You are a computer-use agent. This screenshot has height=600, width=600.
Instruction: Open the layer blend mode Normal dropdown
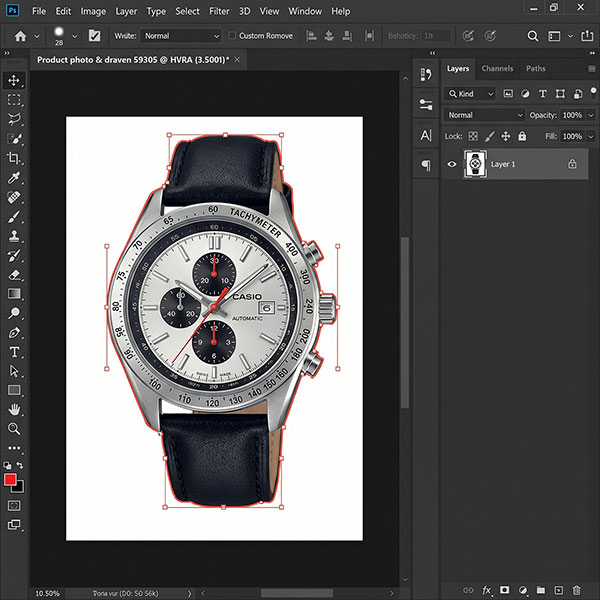pos(485,115)
